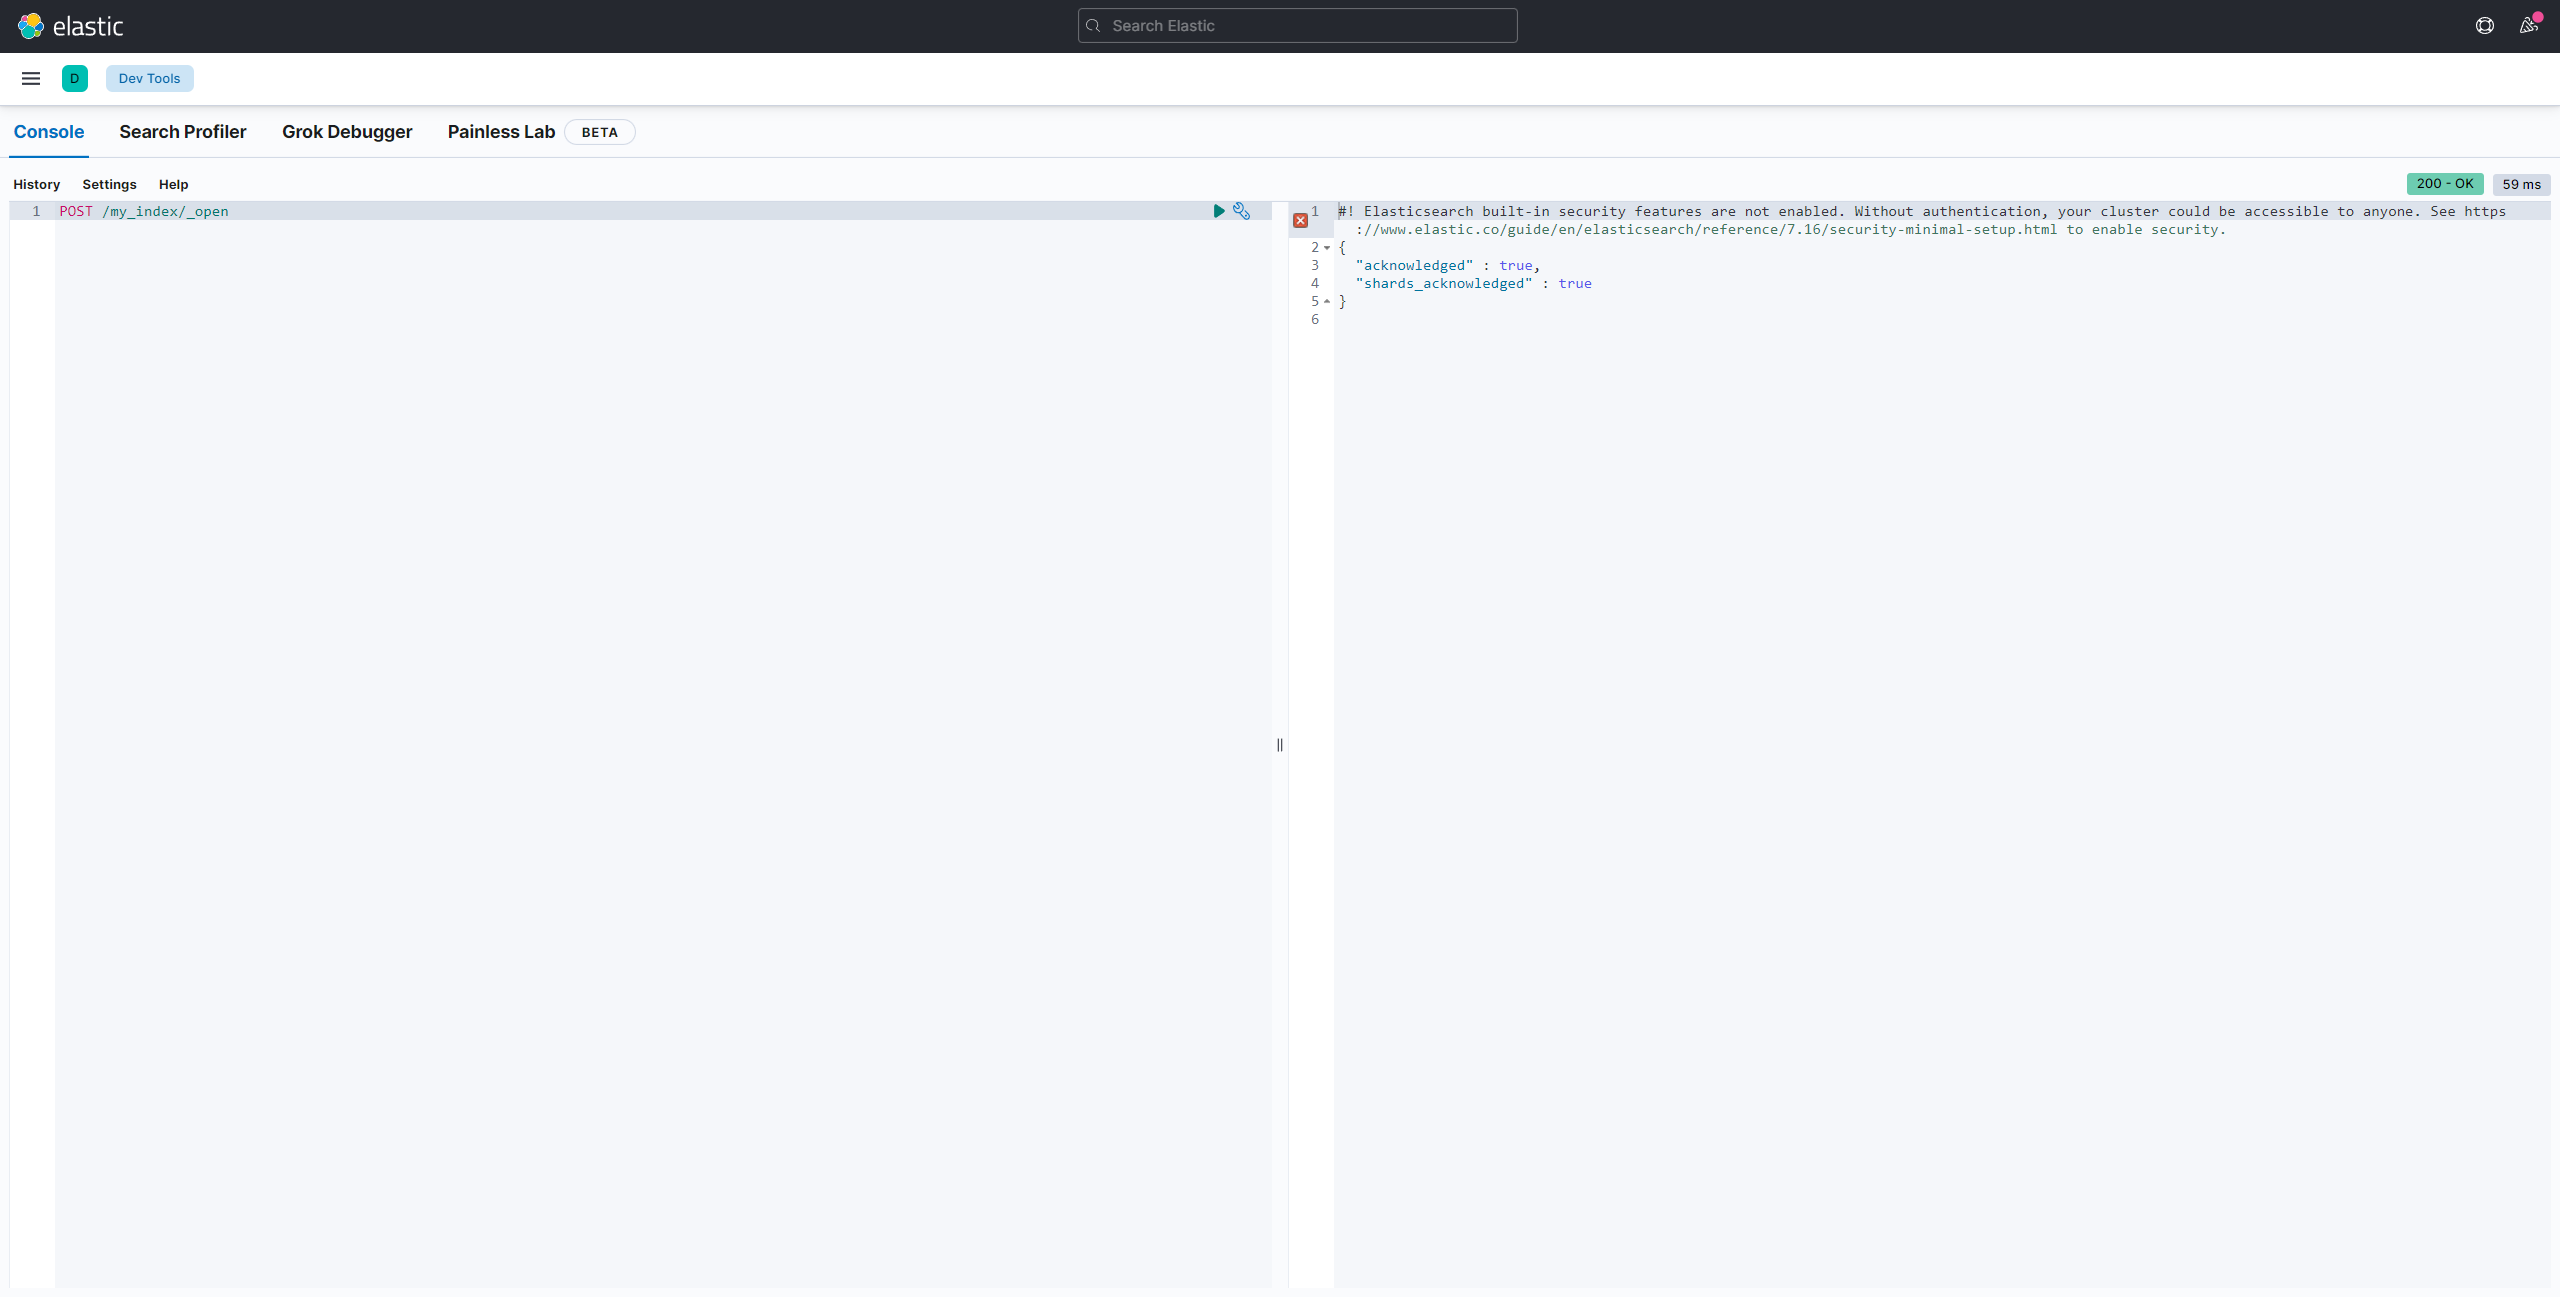This screenshot has width=2560, height=1297.
Task: Click the 59 ms response time badge
Action: (2521, 184)
